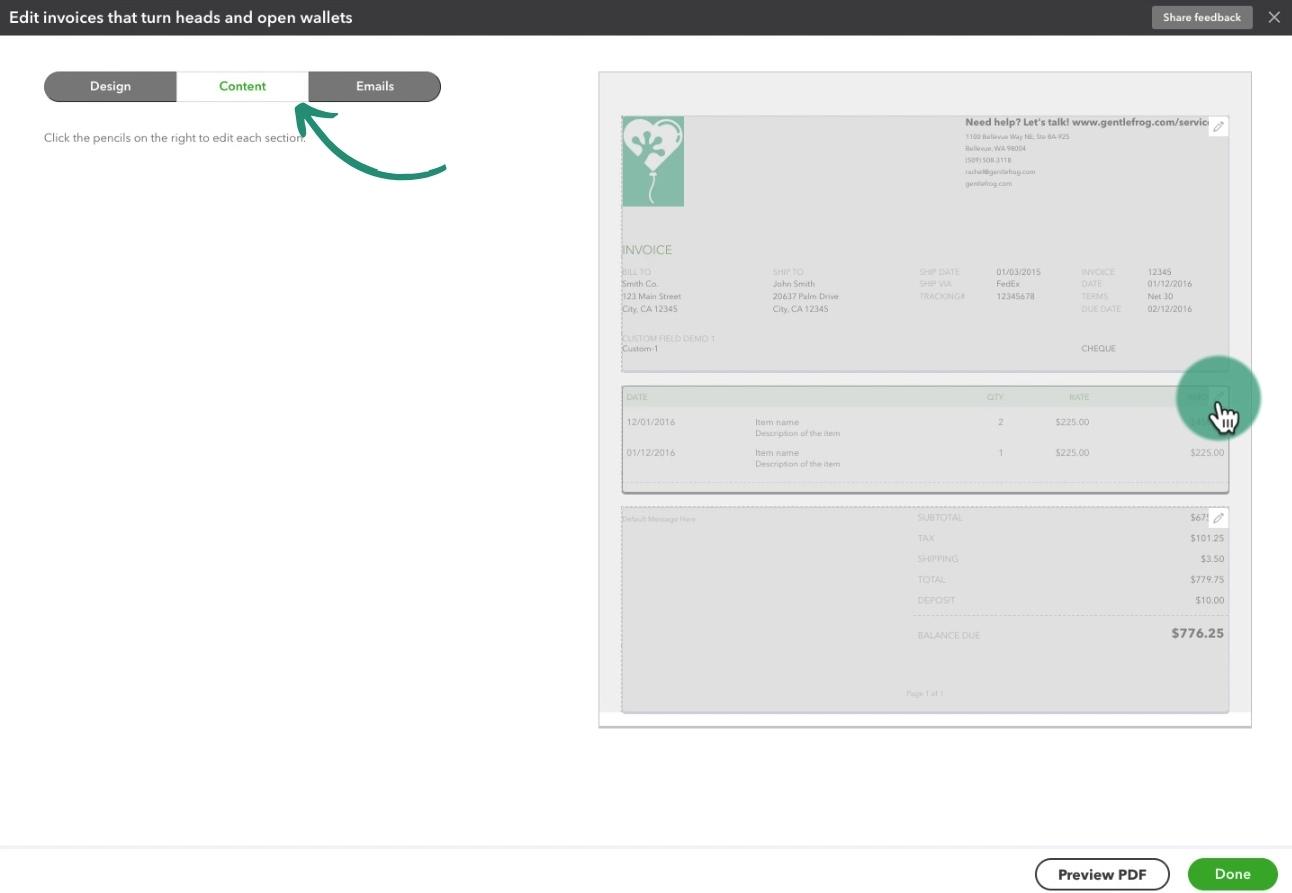Select the line item date '12/01/2016'
This screenshot has width=1292, height=893.
click(x=651, y=422)
